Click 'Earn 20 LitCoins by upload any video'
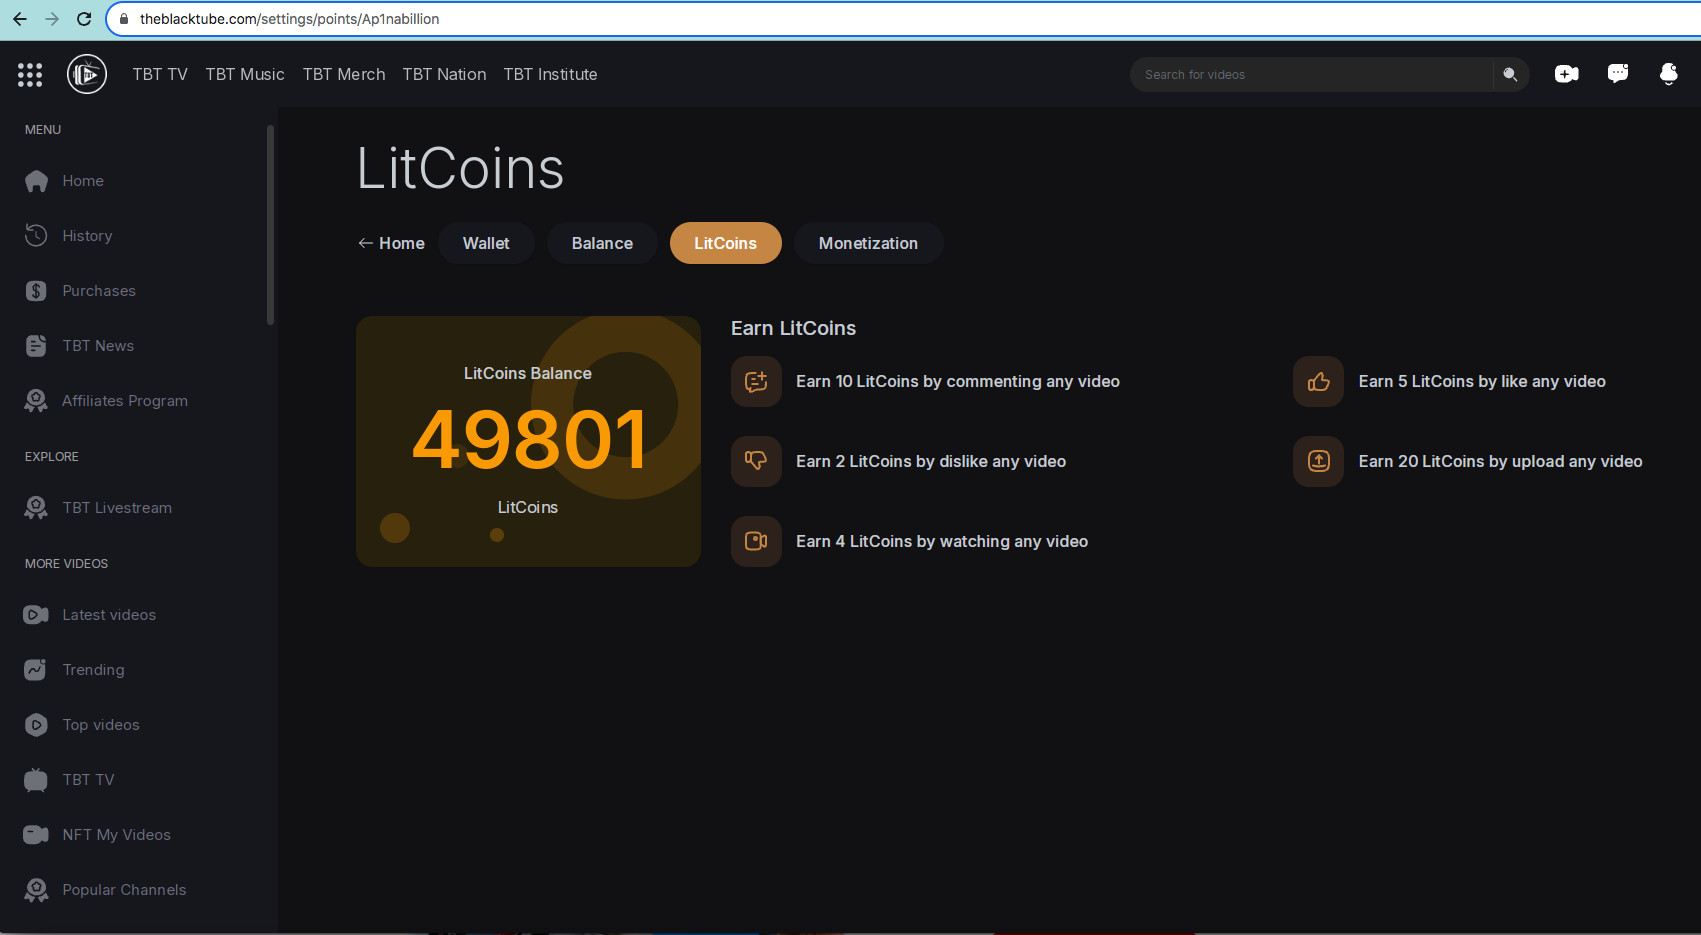 coord(1500,461)
